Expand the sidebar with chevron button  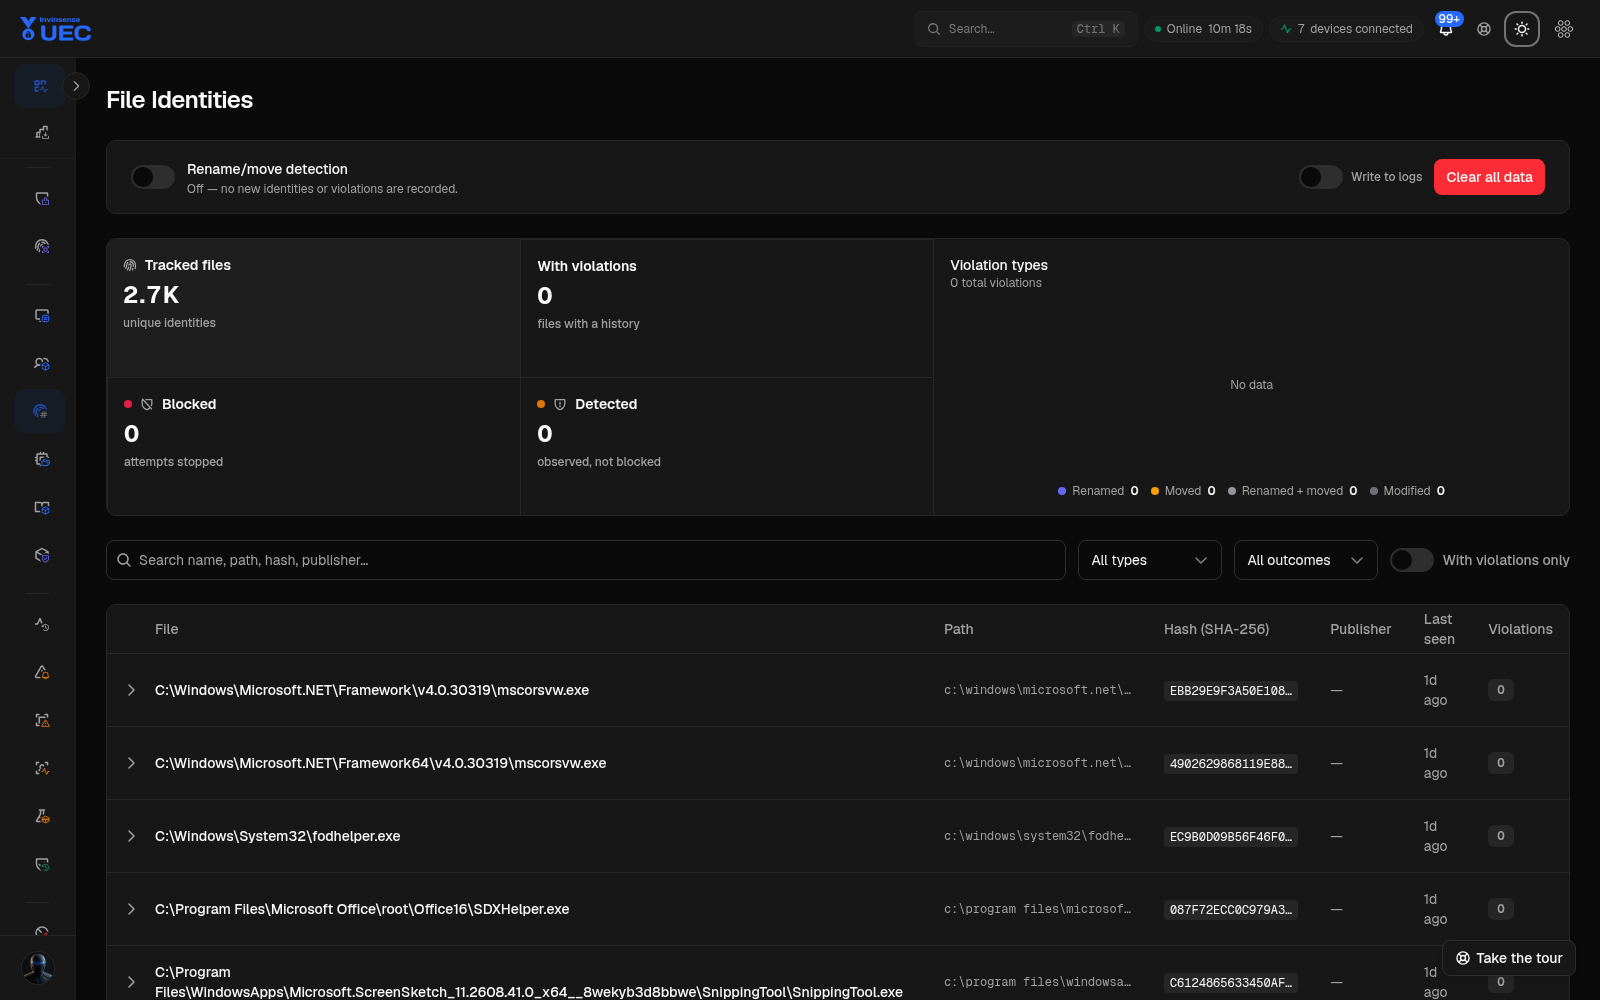click(x=76, y=86)
